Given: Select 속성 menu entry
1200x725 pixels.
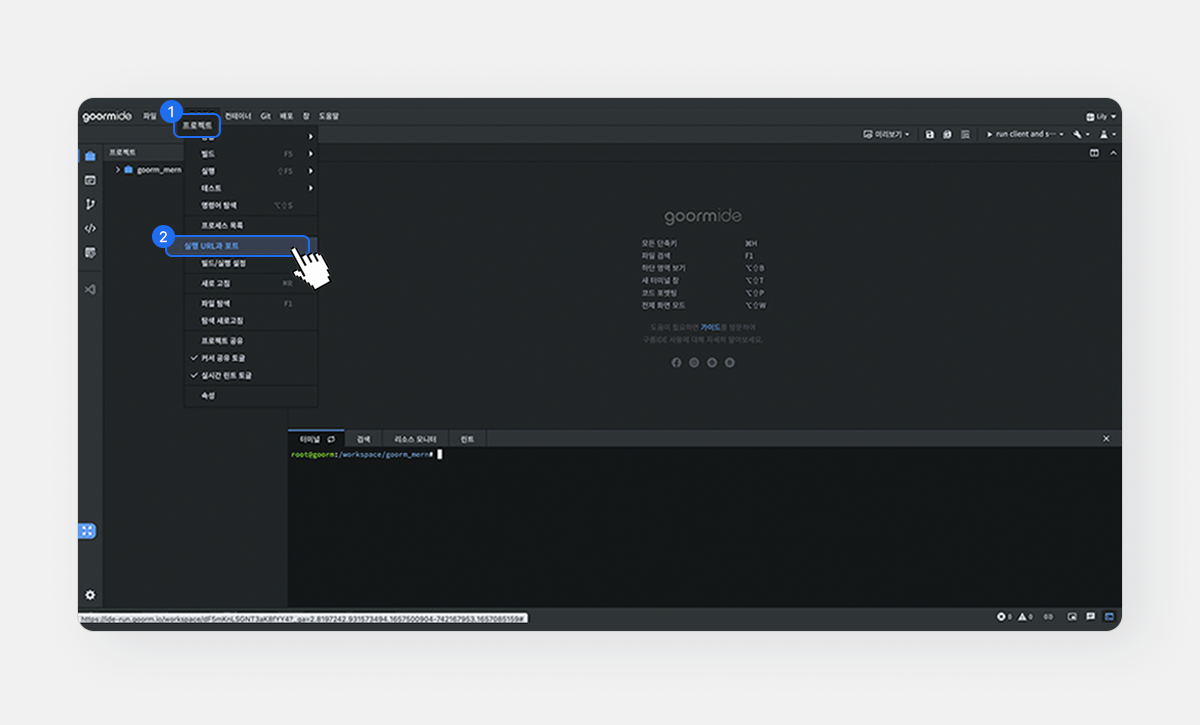Looking at the screenshot, I should pyautogui.click(x=251, y=396).
